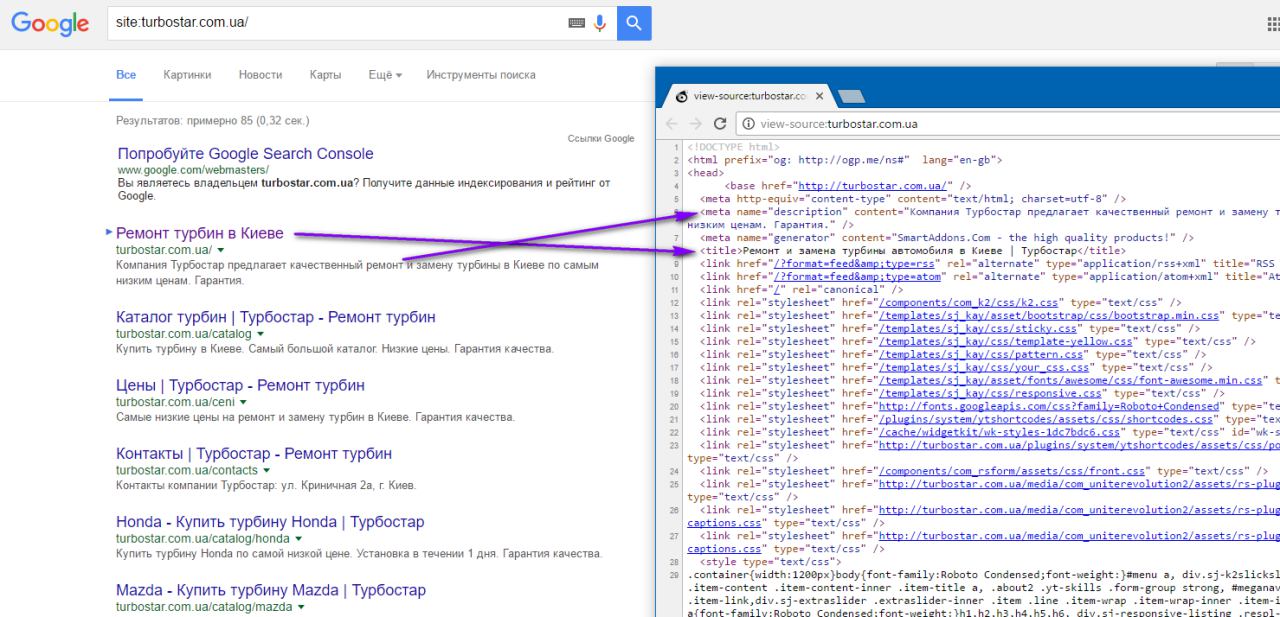Screen dimensions: 1280x617
Task: Click the forward arrow in view-source window
Action: [x=696, y=124]
